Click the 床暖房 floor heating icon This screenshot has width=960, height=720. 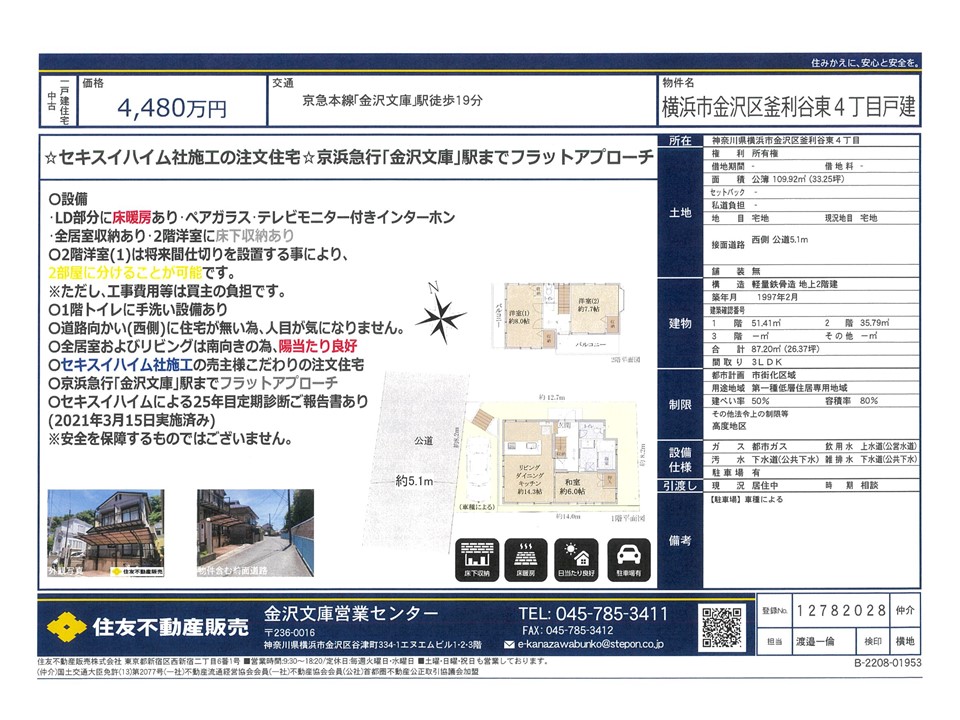click(x=525, y=560)
